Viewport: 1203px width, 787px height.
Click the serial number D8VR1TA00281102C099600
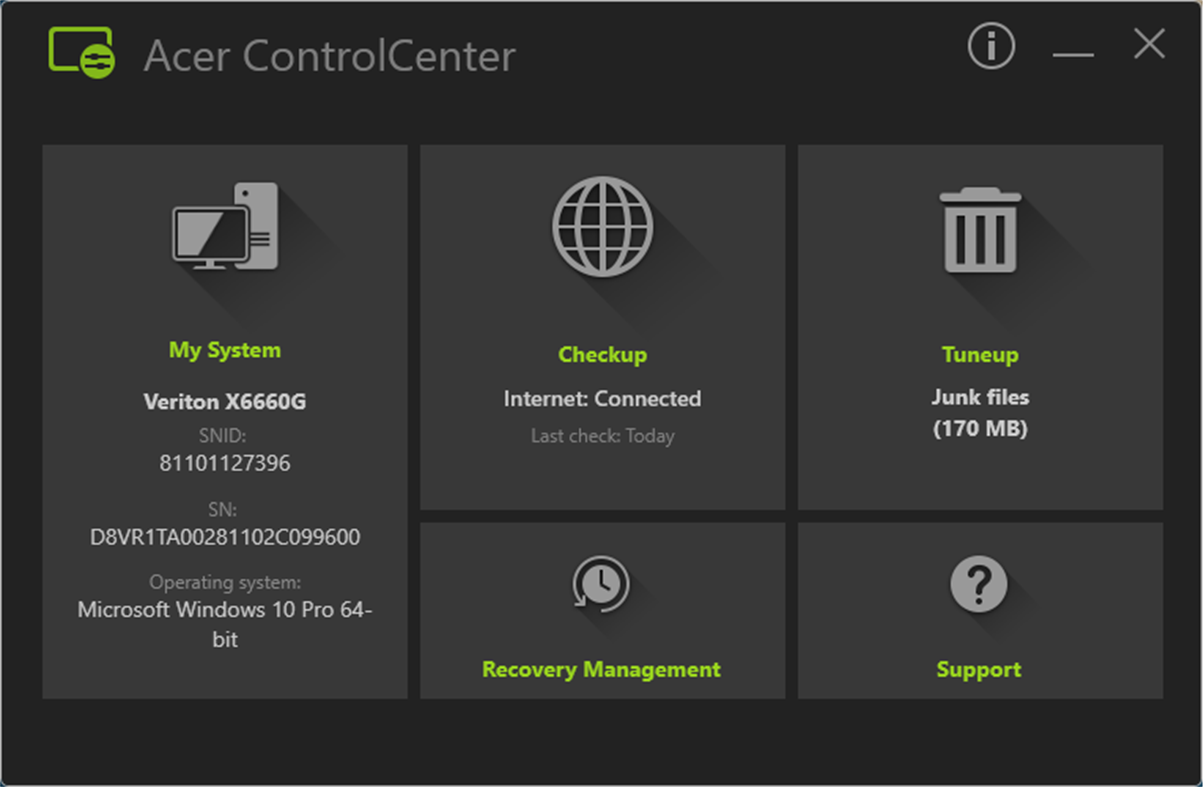pyautogui.click(x=224, y=537)
